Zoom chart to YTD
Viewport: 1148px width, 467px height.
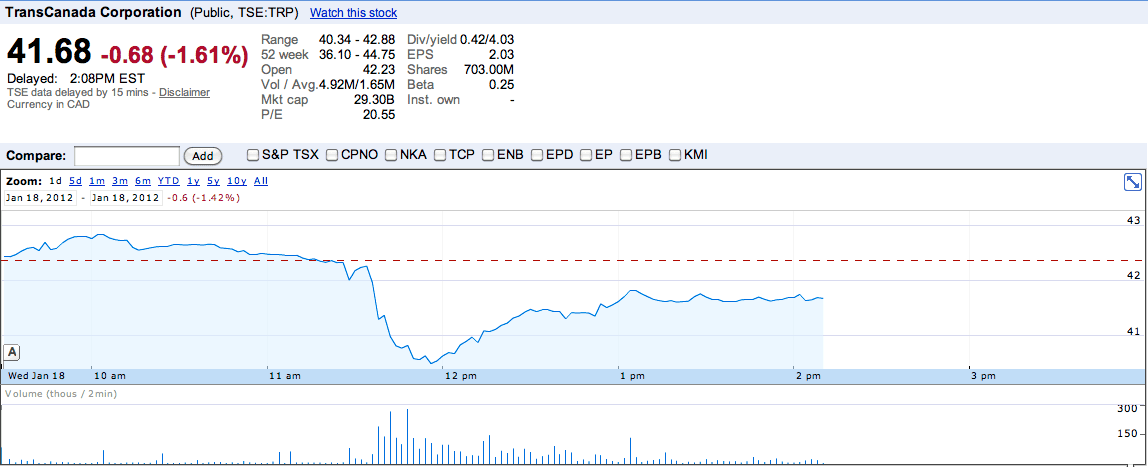click(x=168, y=181)
